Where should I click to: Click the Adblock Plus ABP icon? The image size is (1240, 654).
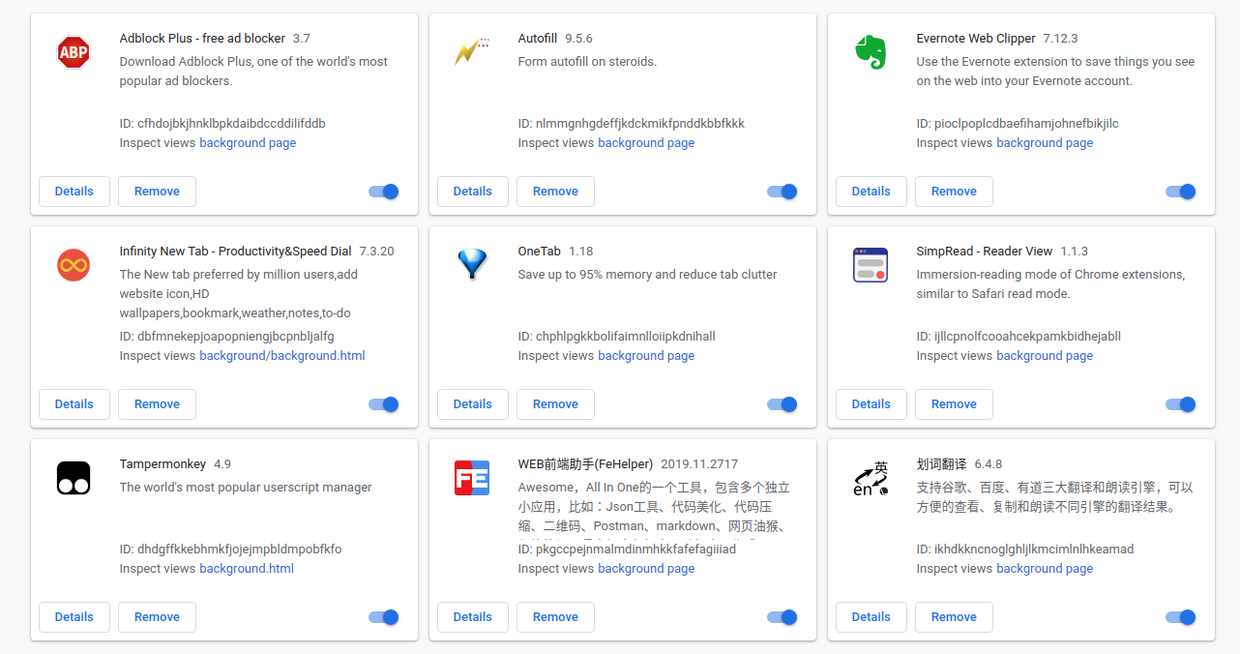point(74,52)
